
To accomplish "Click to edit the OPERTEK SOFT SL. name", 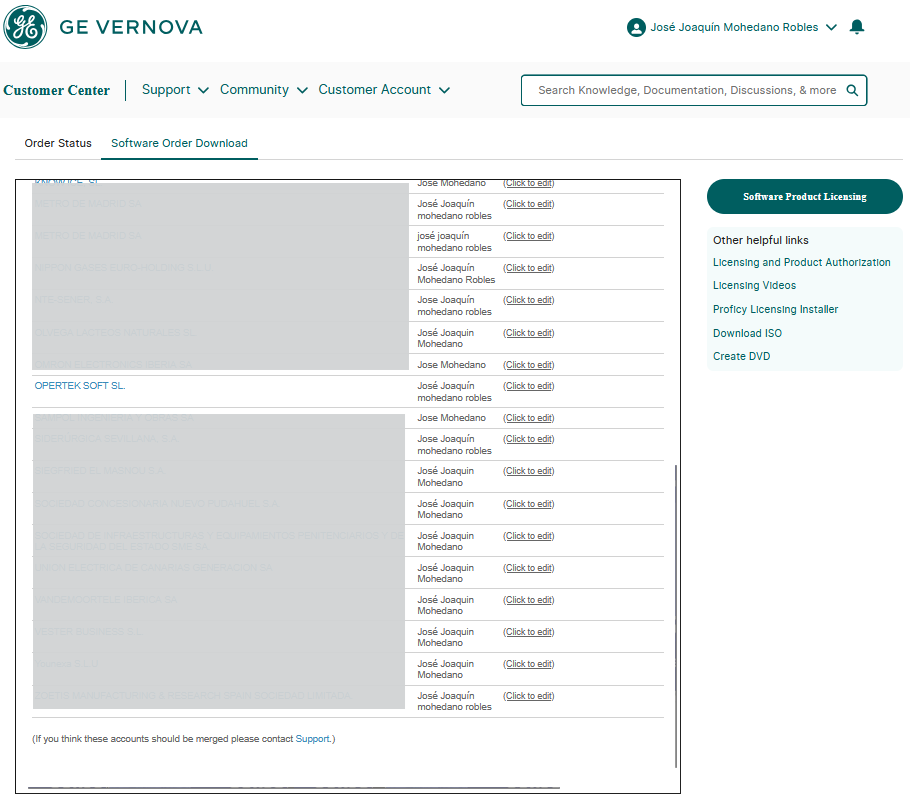I will click(529, 386).
